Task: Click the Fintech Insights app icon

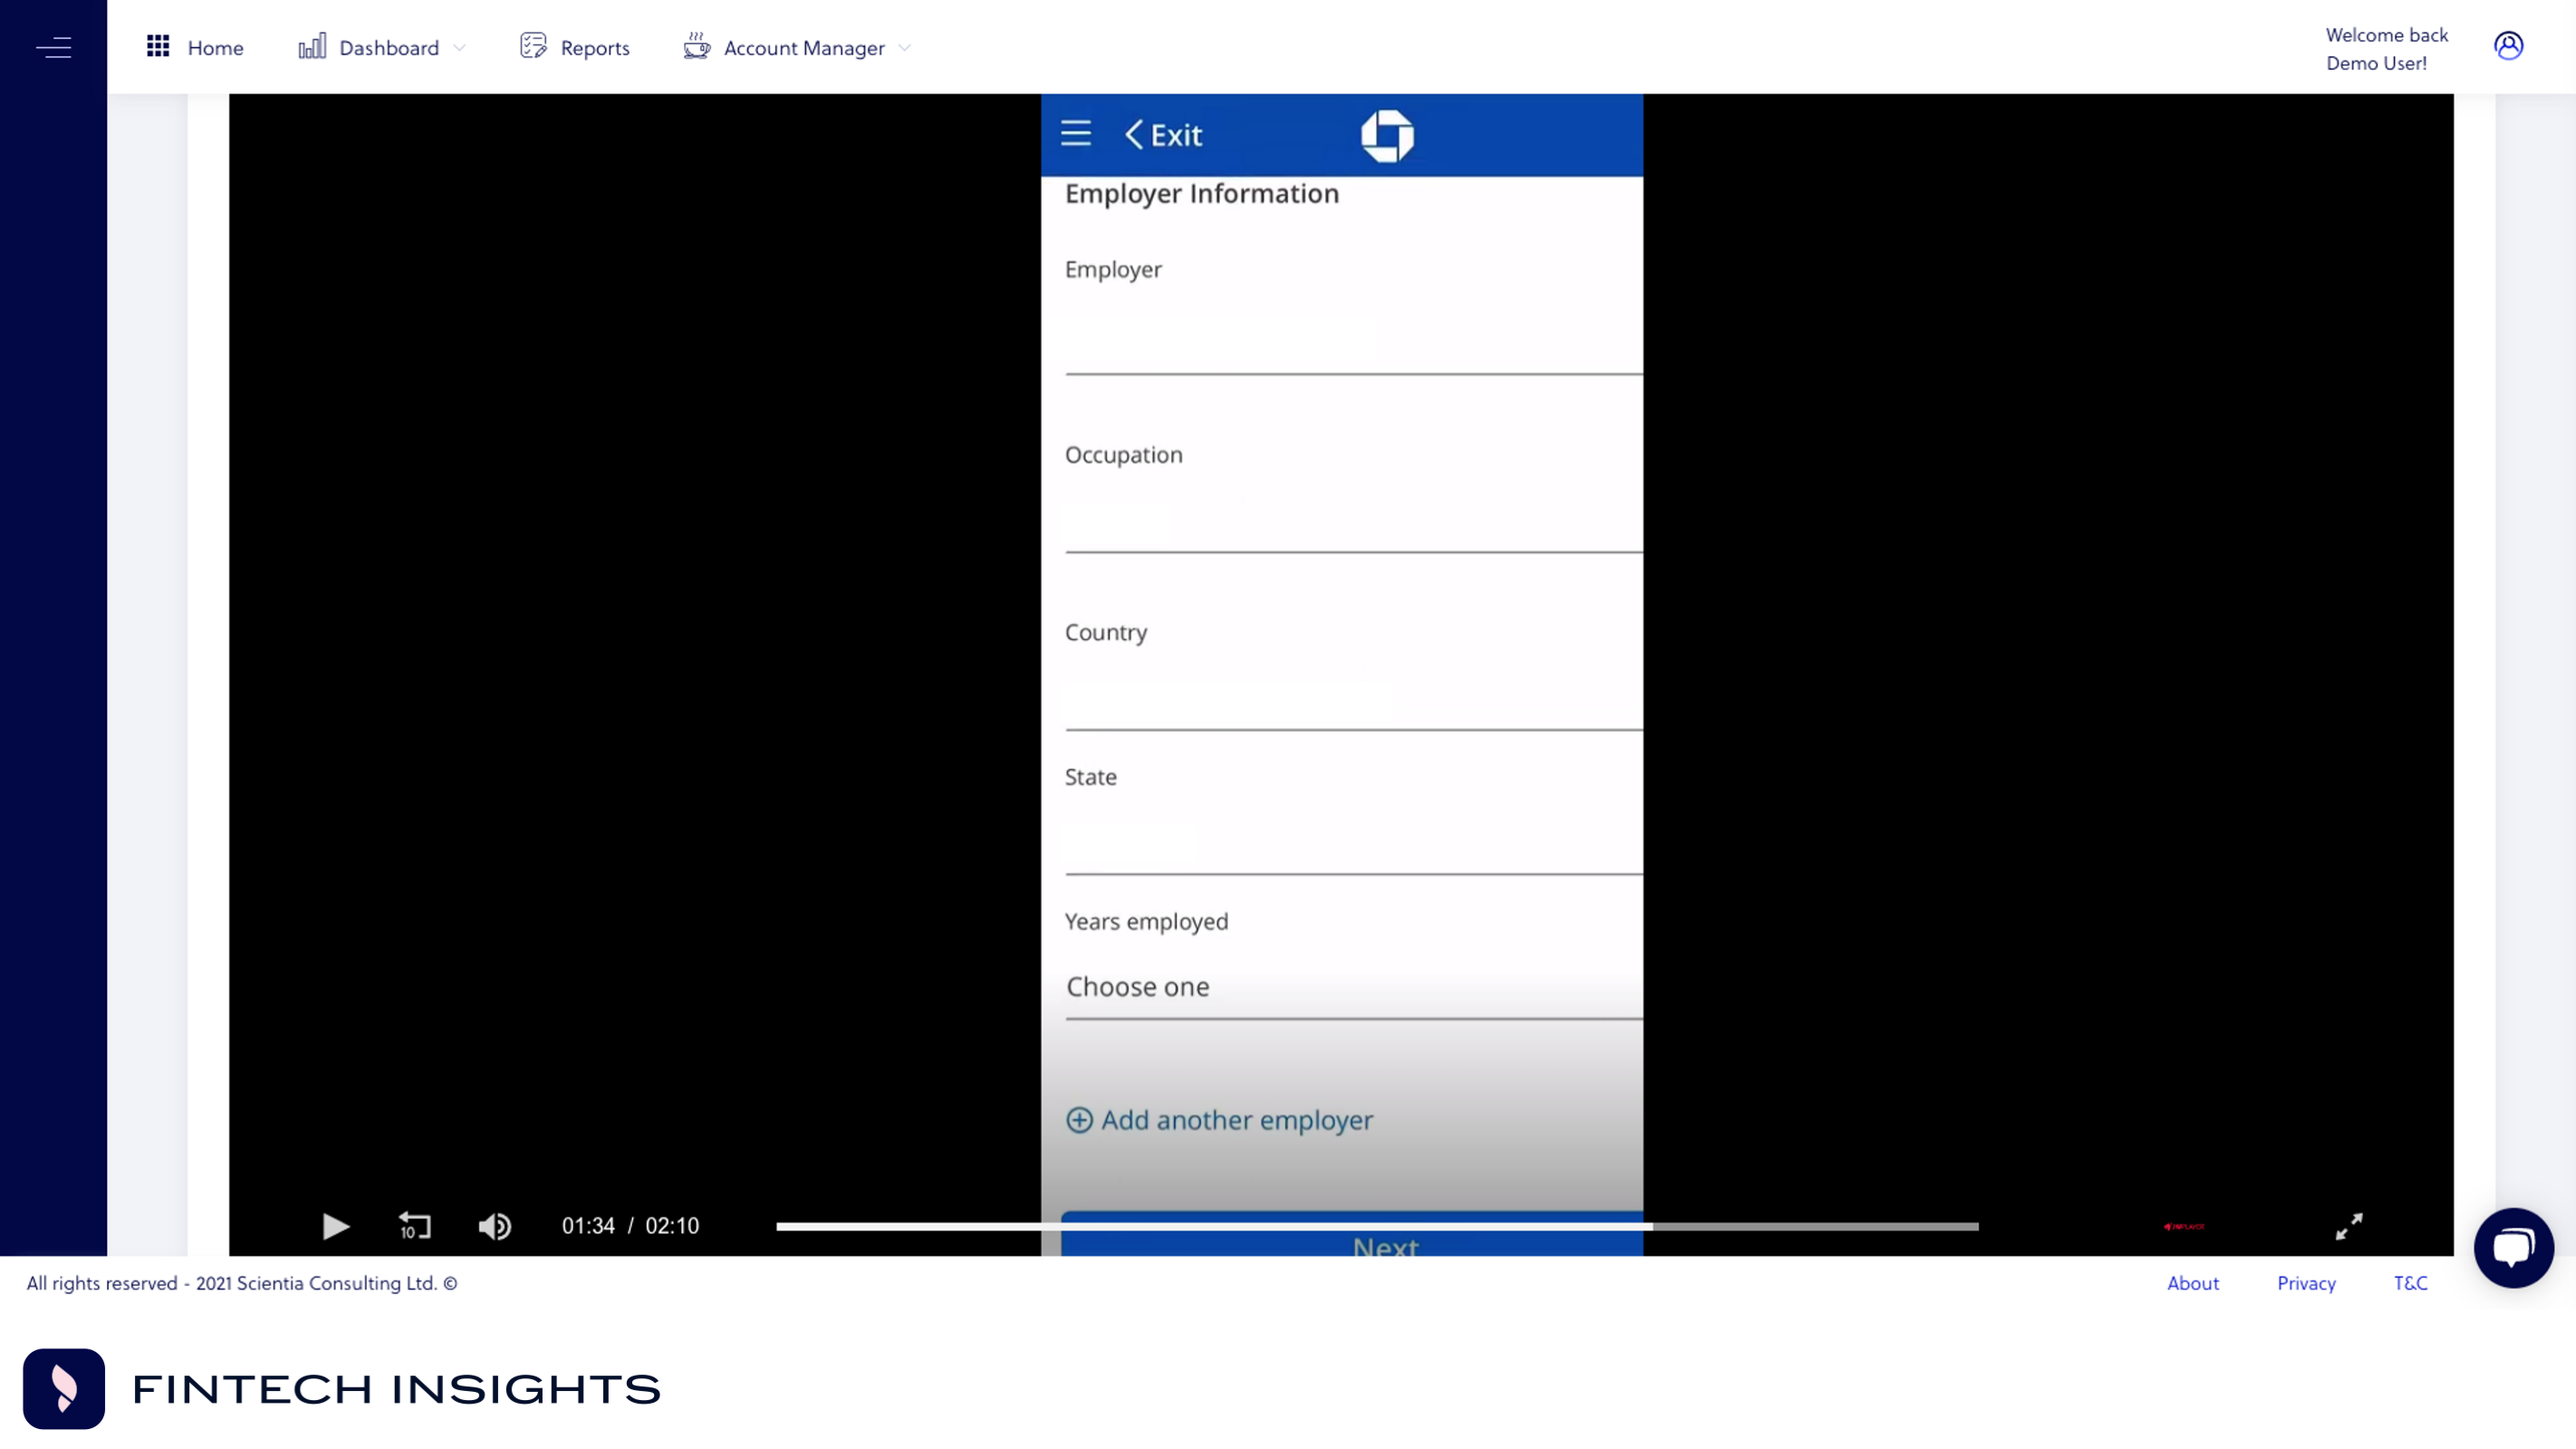Action: coord(63,1387)
